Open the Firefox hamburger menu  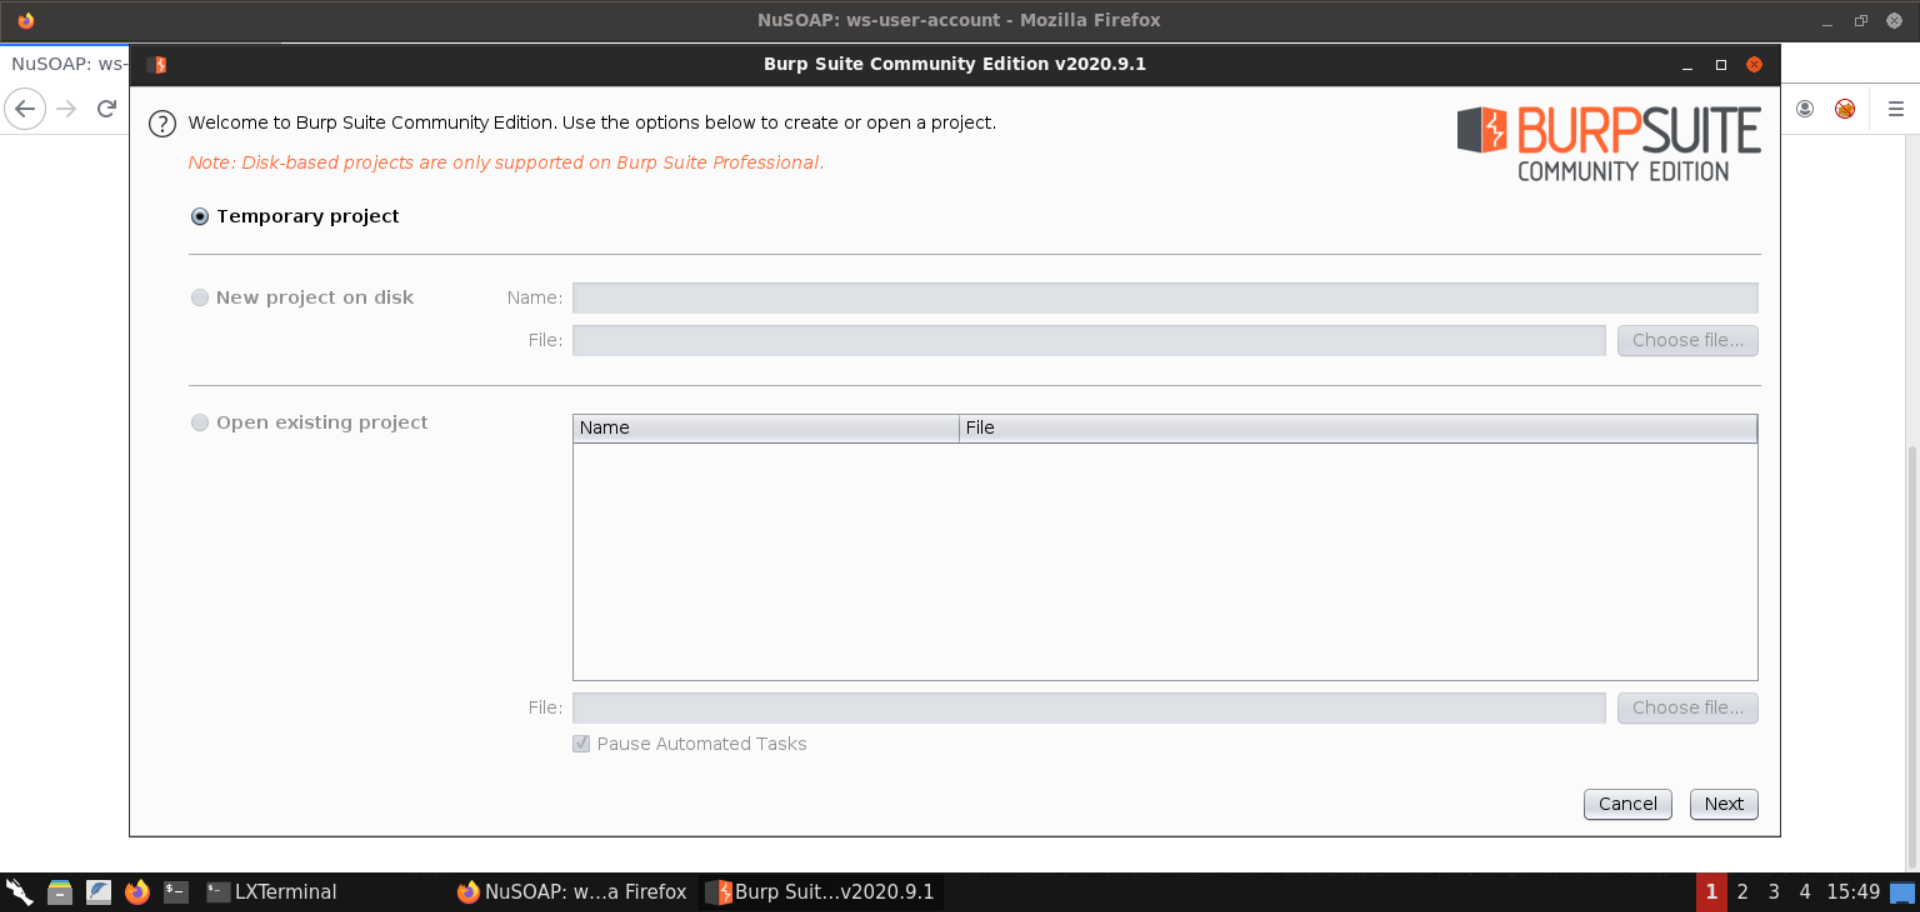[1895, 109]
